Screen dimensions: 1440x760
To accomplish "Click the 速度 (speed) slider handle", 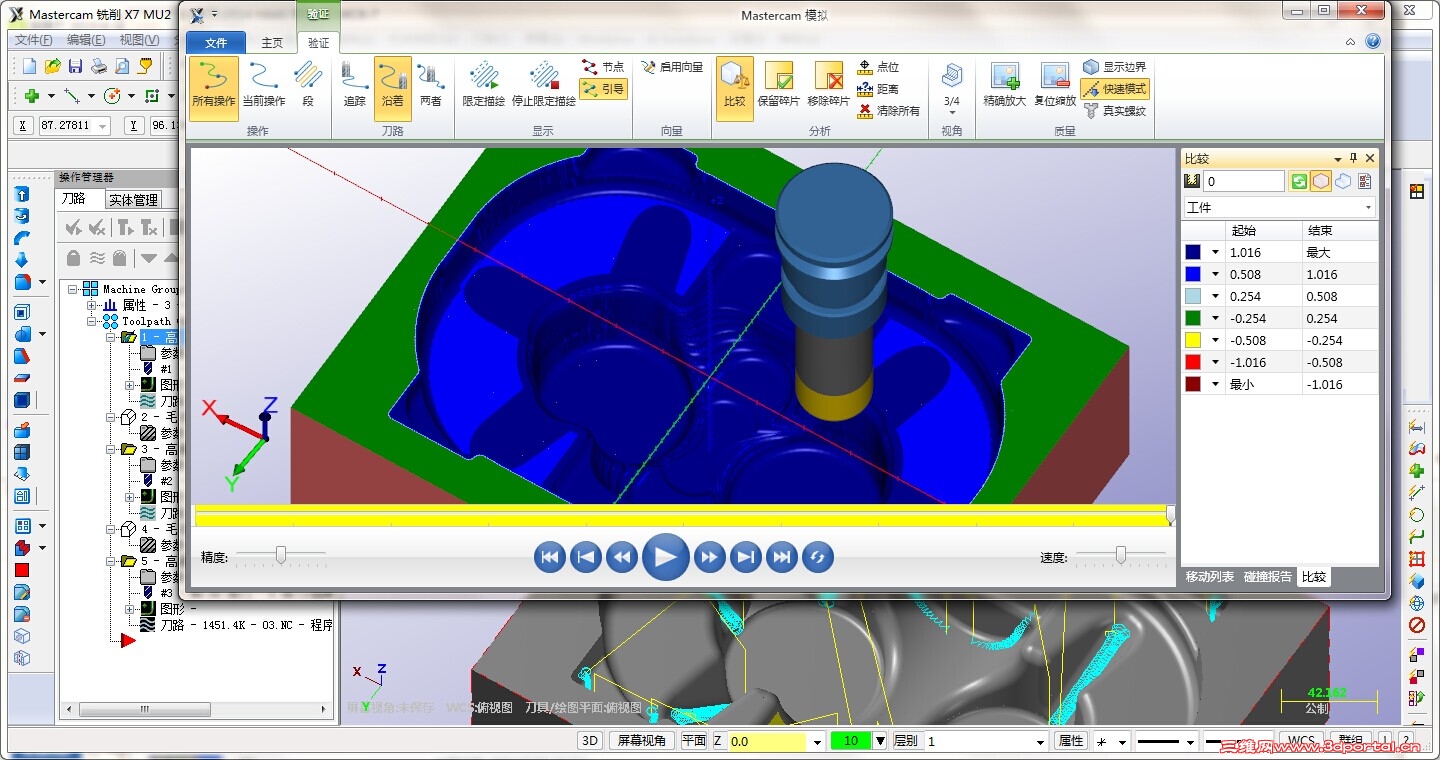I will (x=1121, y=554).
